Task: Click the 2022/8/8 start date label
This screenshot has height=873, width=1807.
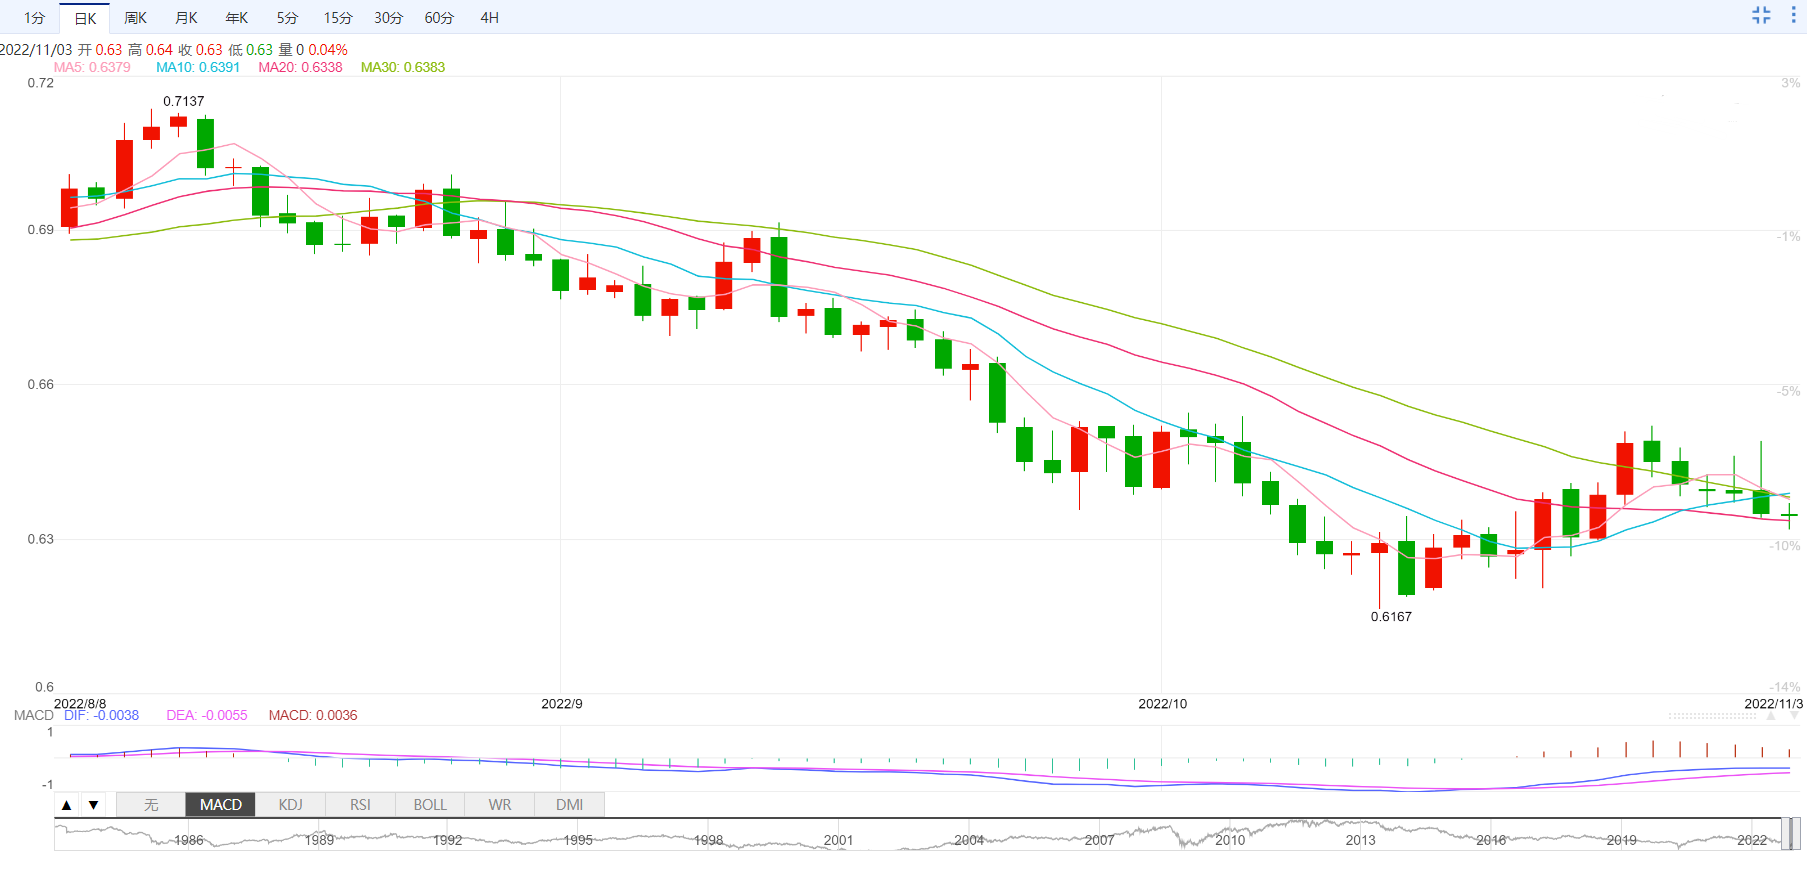Action: tap(80, 704)
